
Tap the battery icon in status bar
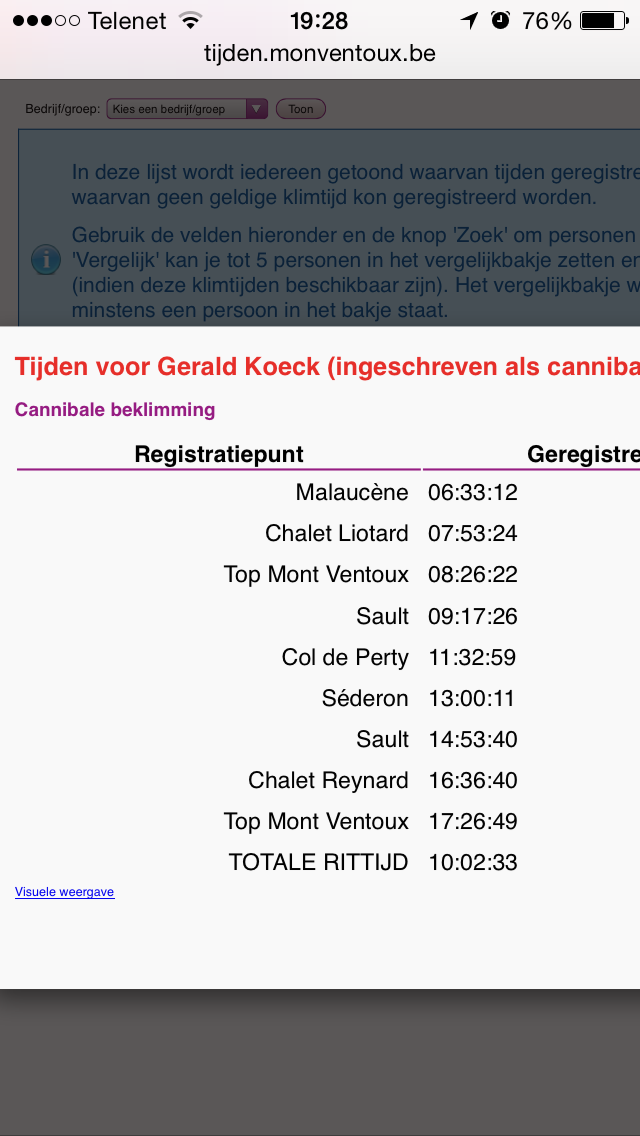(604, 21)
